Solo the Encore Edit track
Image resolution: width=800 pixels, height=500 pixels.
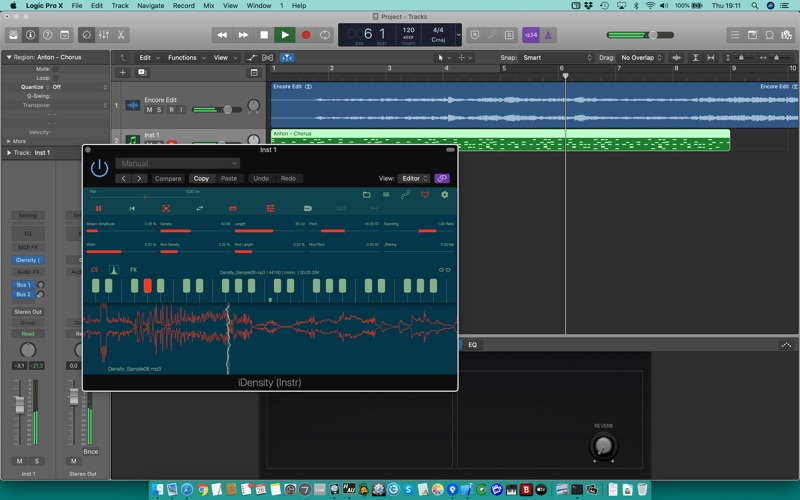pos(159,110)
